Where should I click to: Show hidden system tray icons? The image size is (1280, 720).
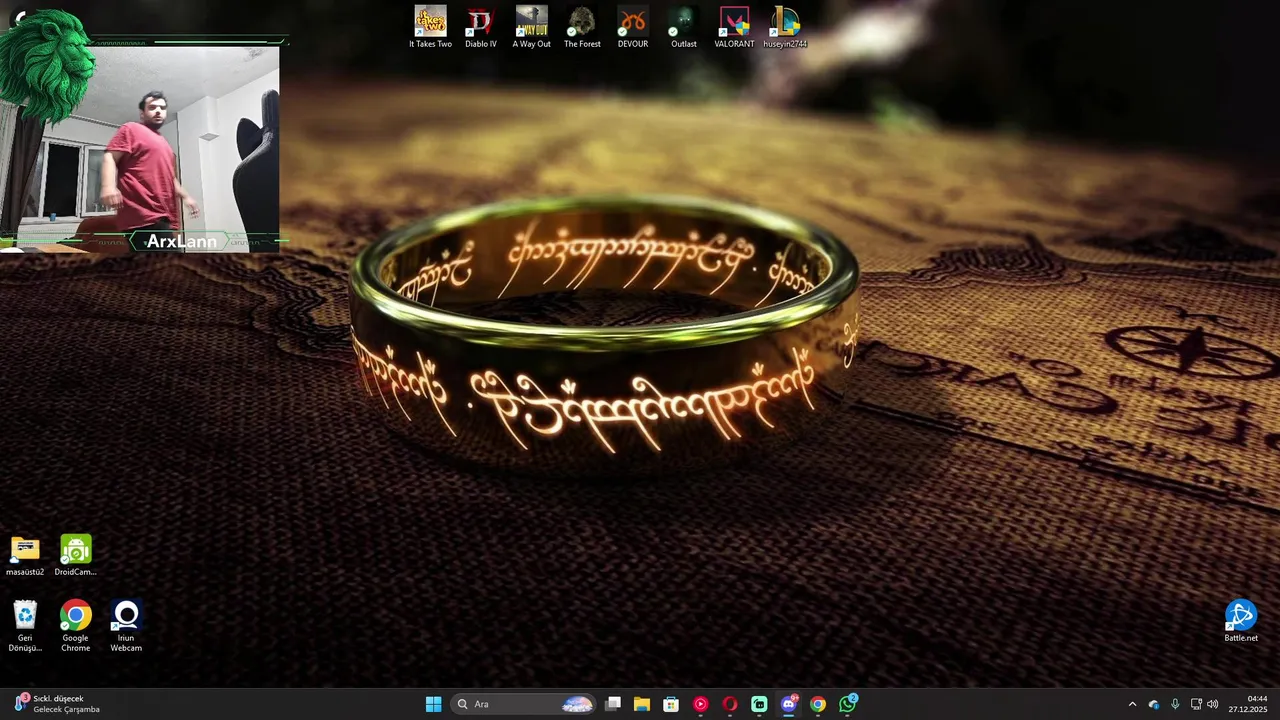tap(1132, 704)
